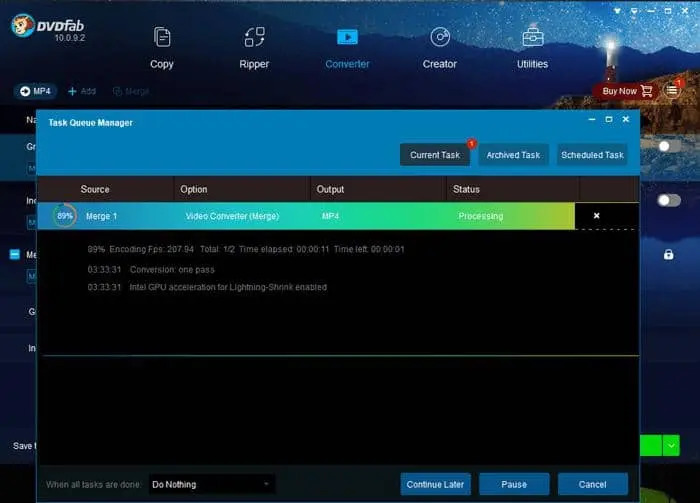Open the MP4 profile selector

34,91
